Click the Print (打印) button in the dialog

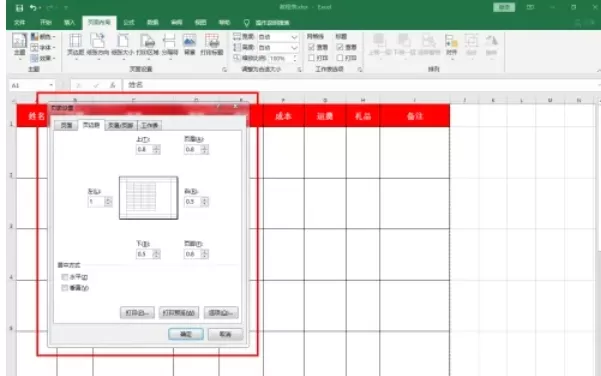[137, 313]
